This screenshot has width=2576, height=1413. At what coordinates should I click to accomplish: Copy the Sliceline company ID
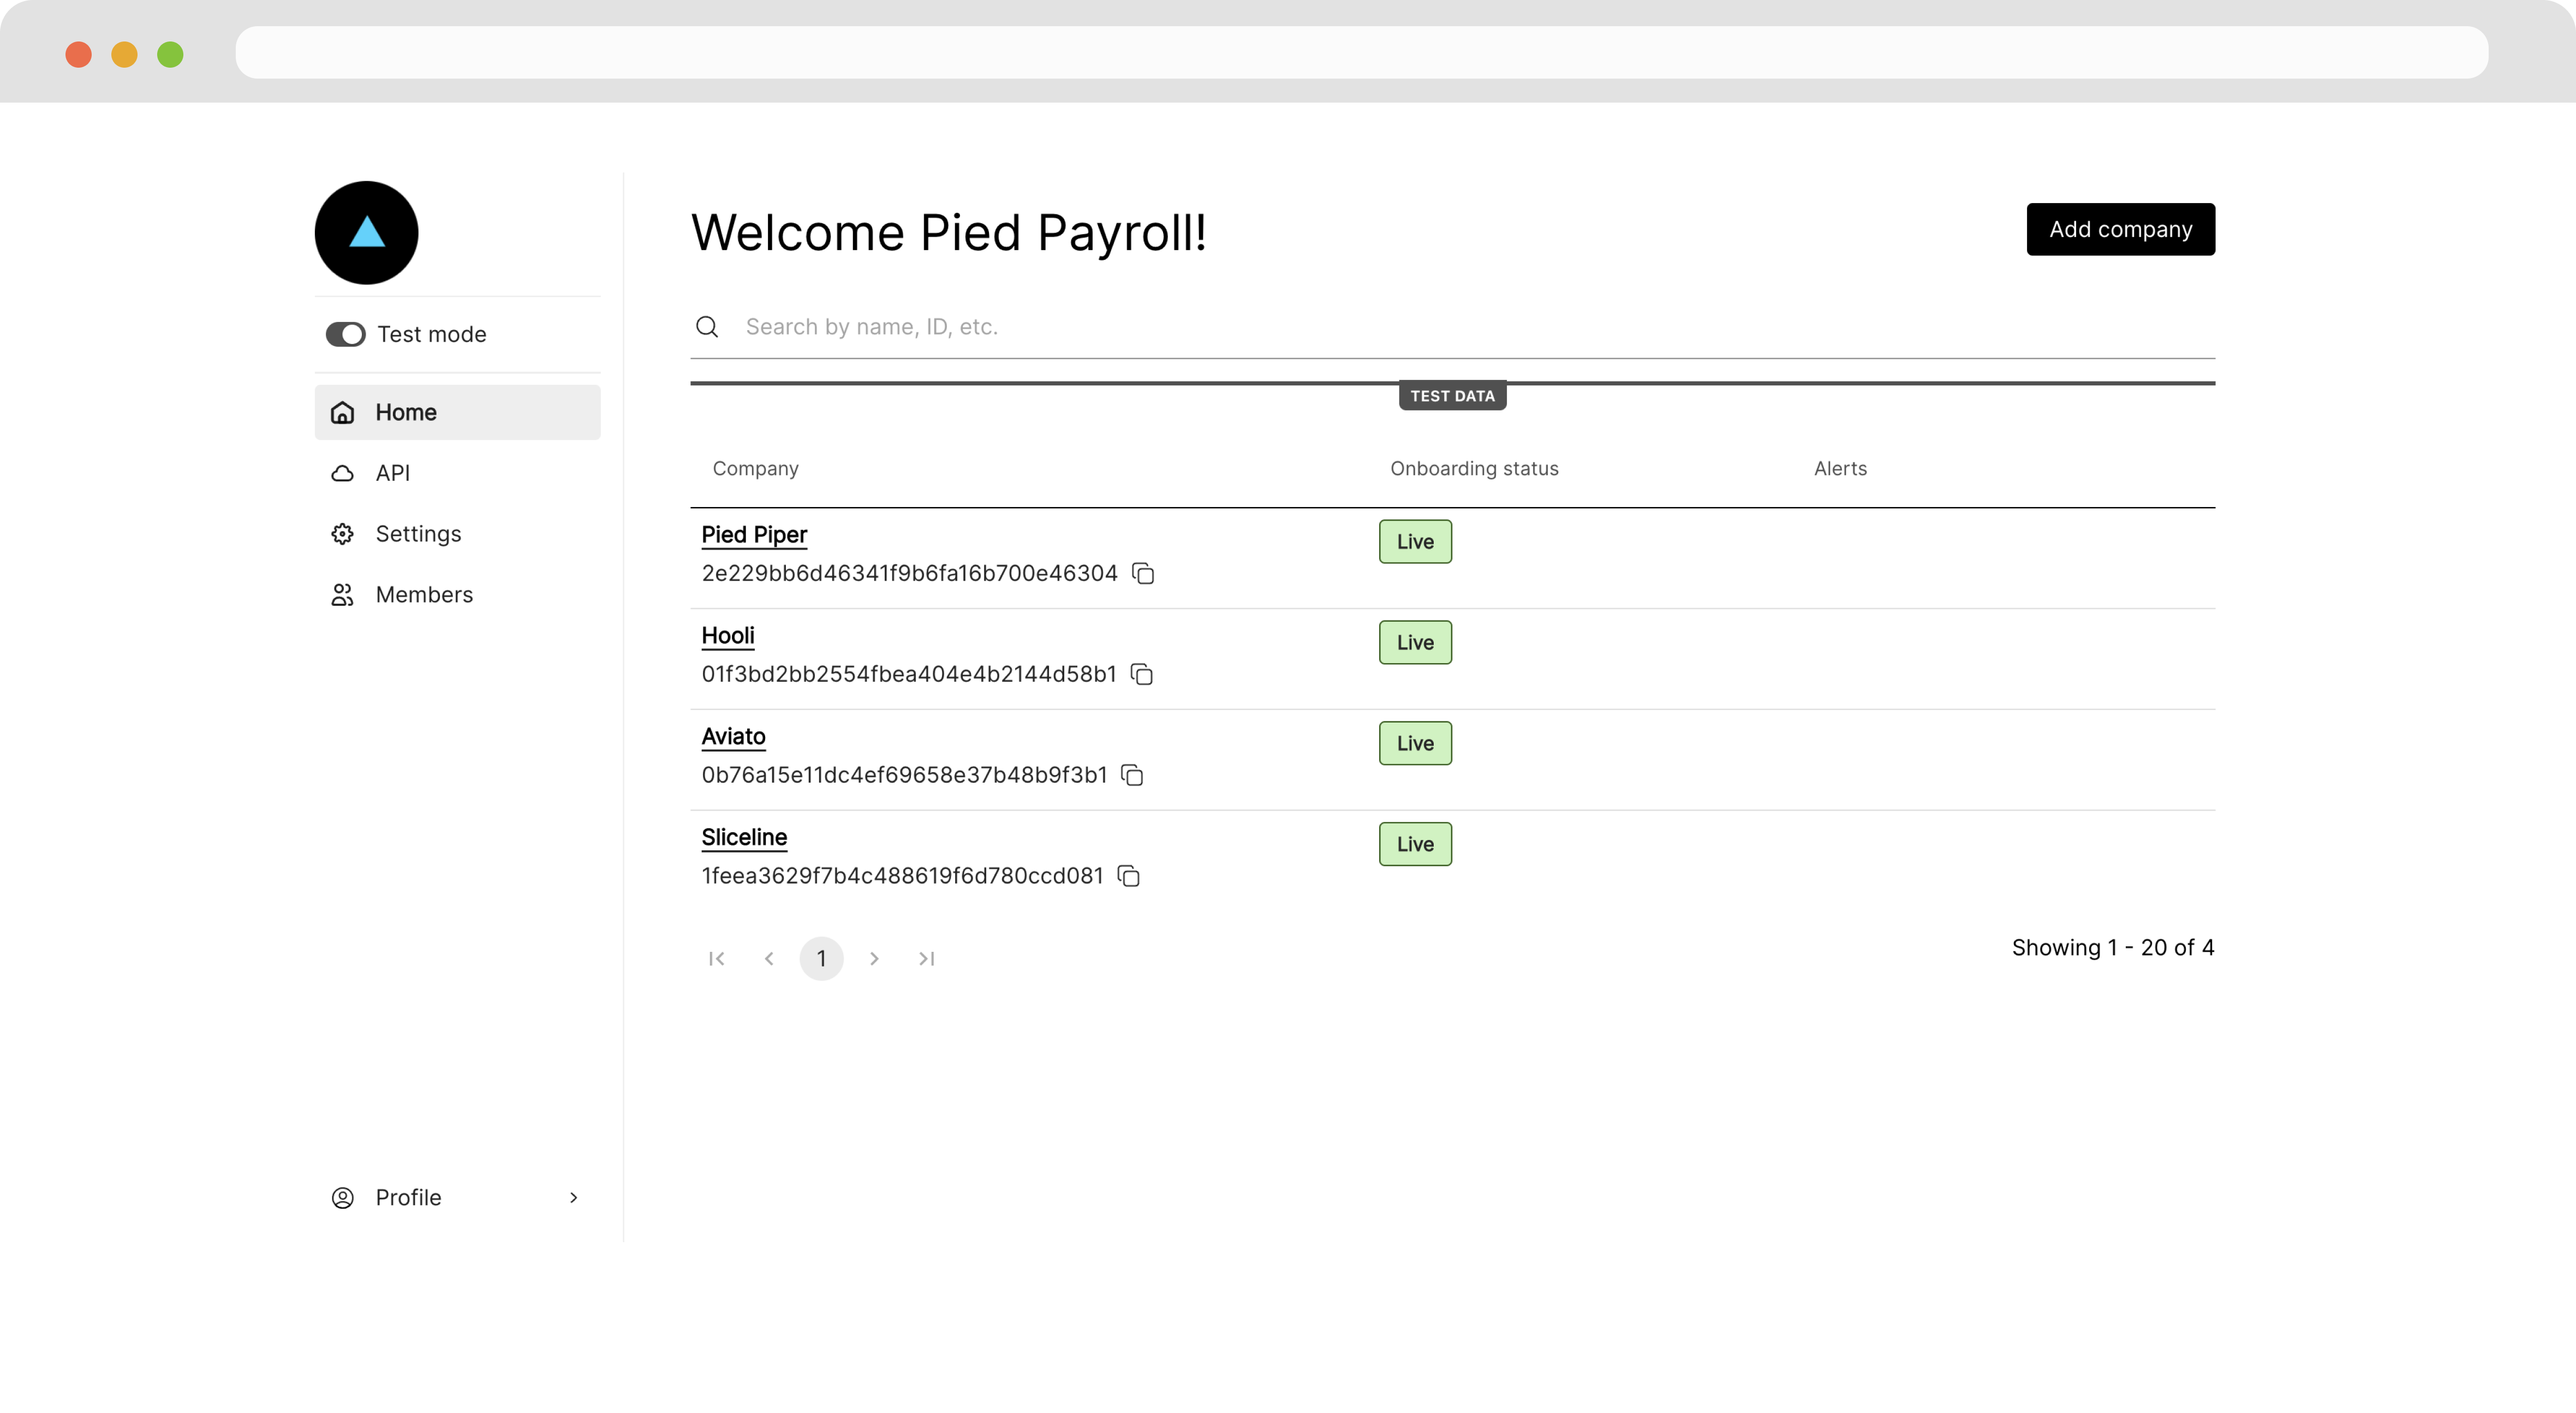(x=1128, y=877)
